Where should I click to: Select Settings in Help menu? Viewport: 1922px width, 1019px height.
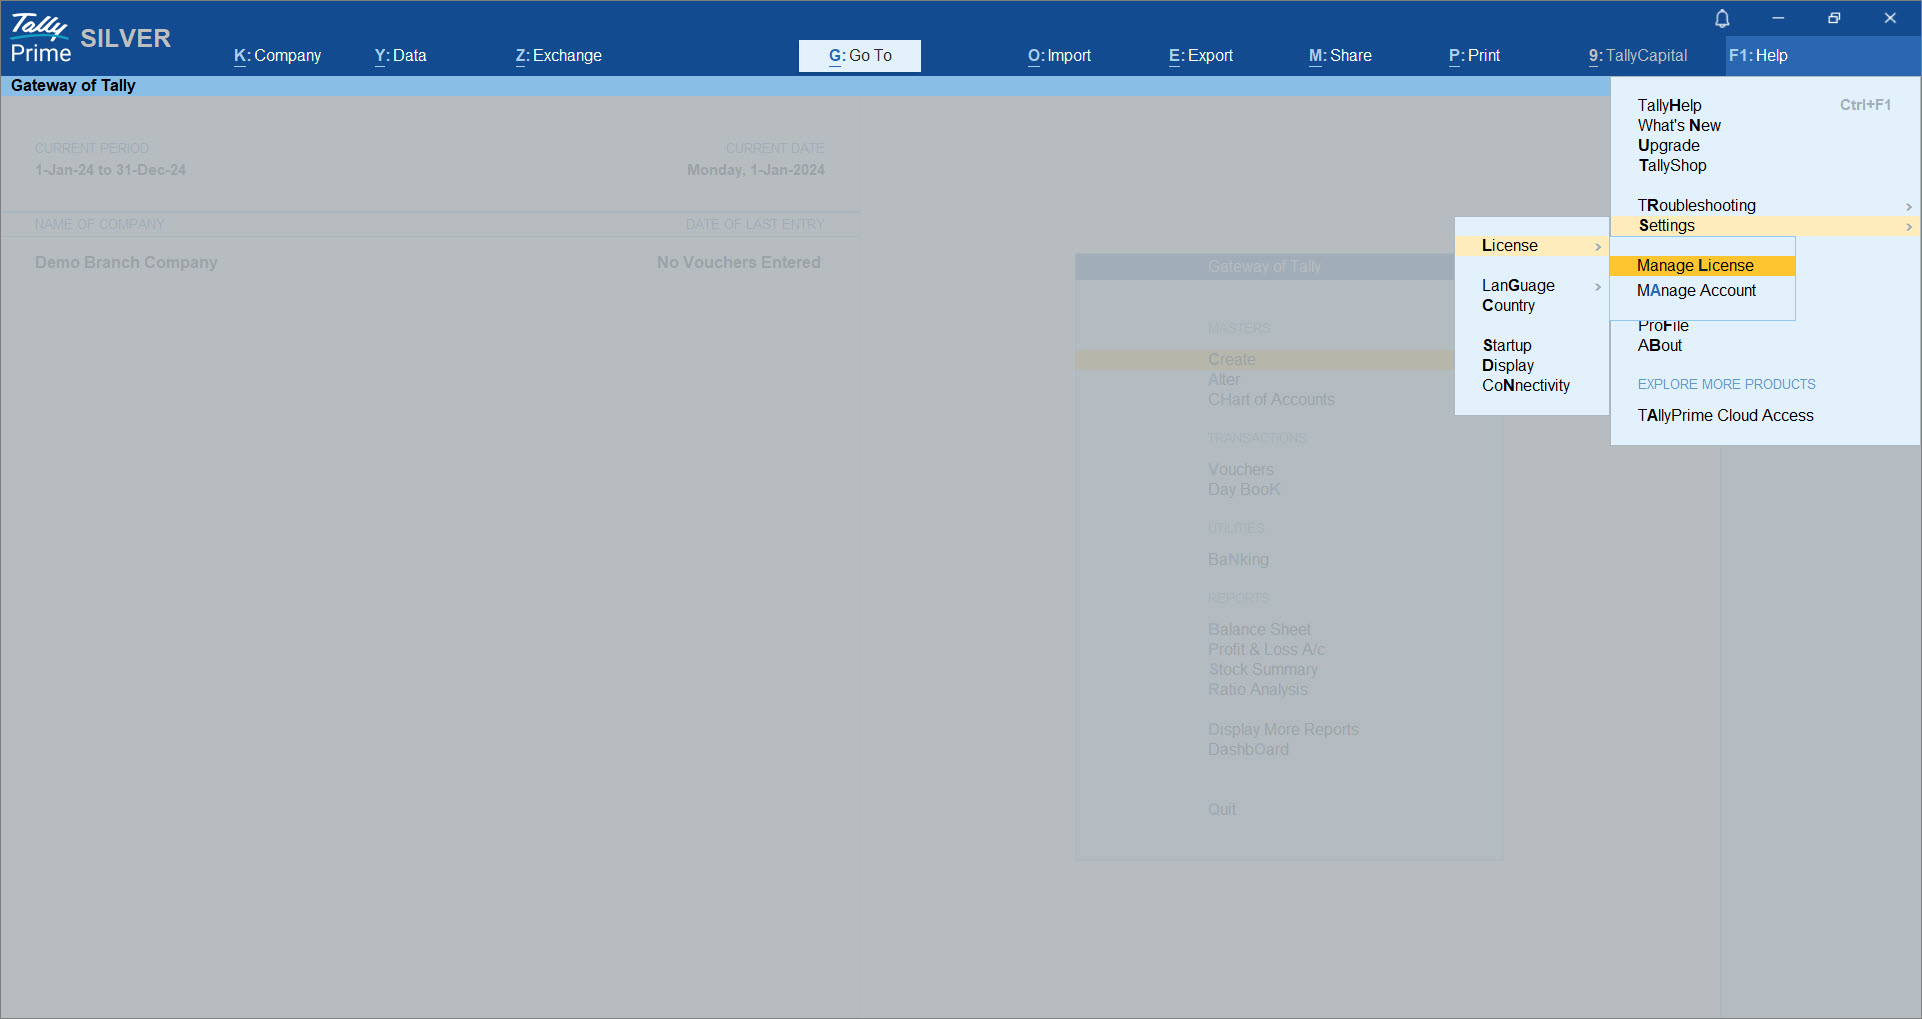click(1765, 226)
